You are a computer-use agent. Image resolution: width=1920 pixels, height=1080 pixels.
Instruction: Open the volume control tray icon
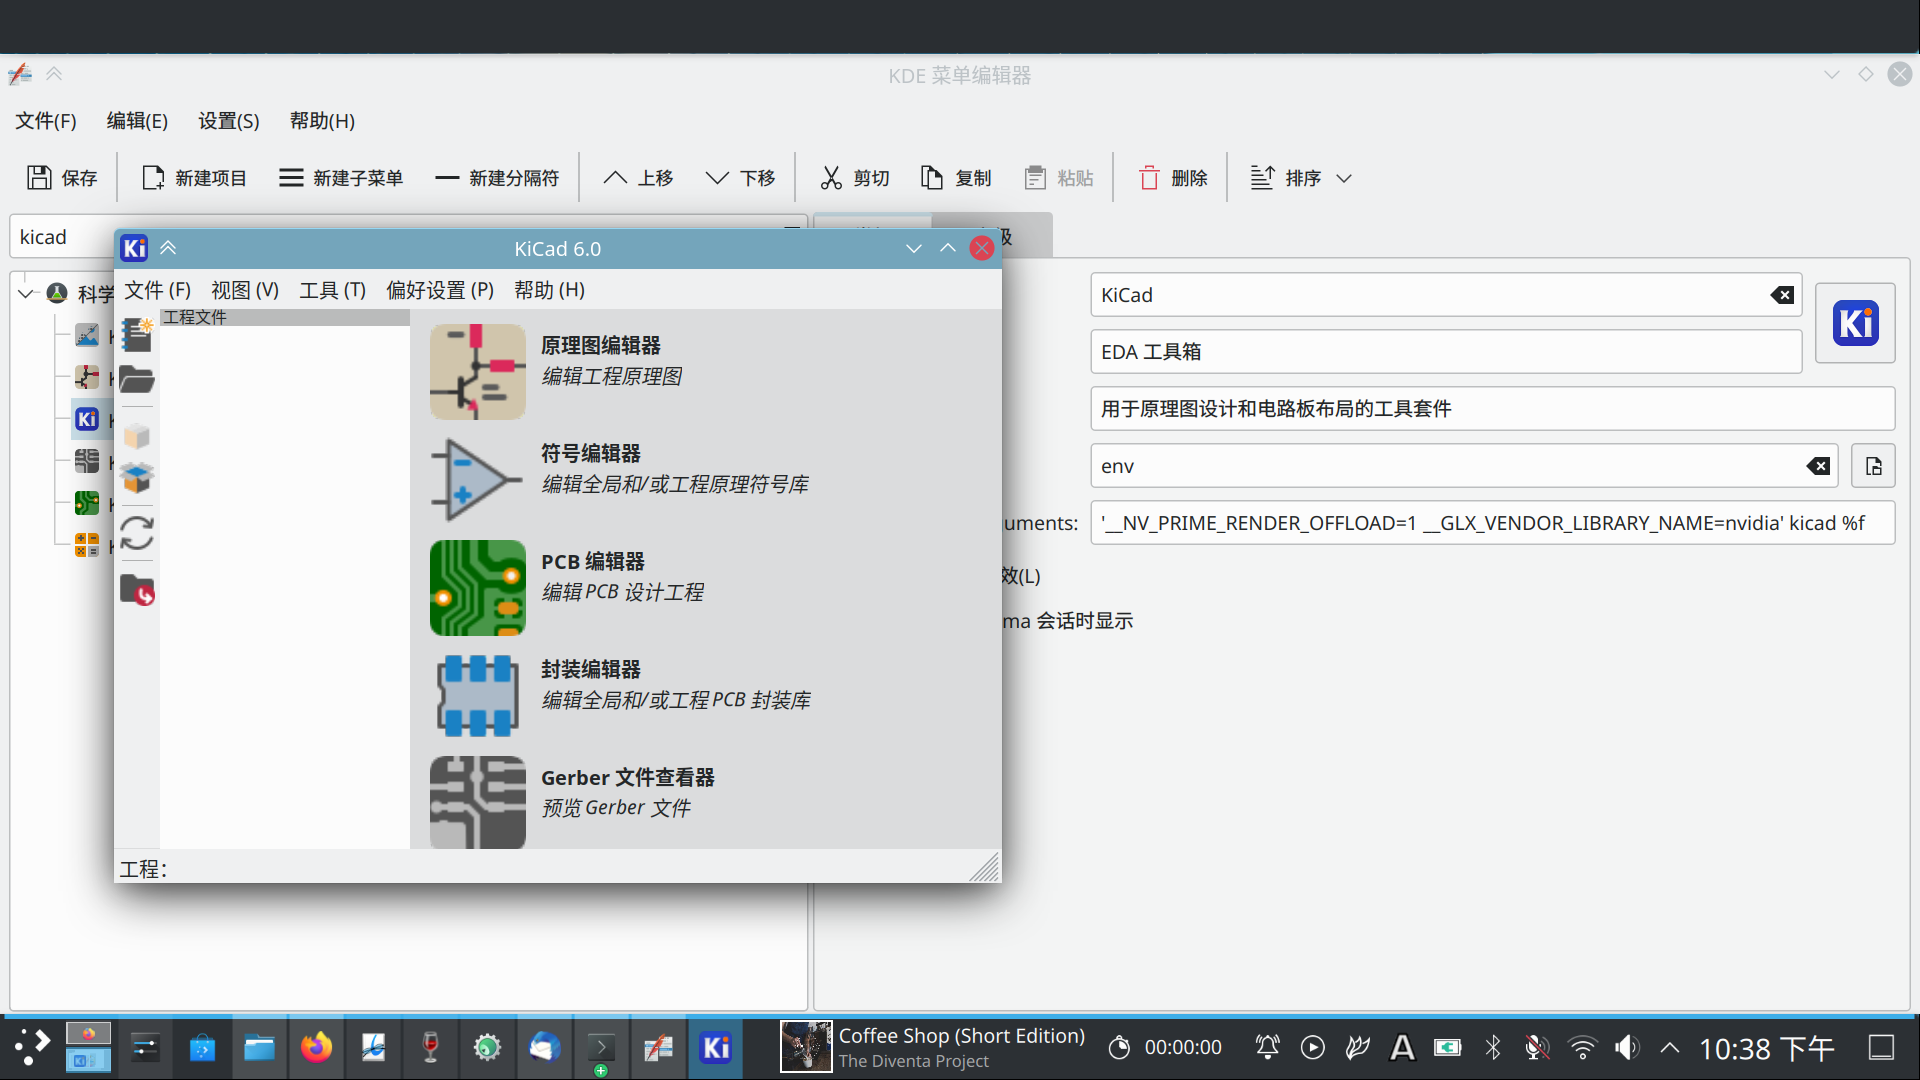tap(1627, 1048)
